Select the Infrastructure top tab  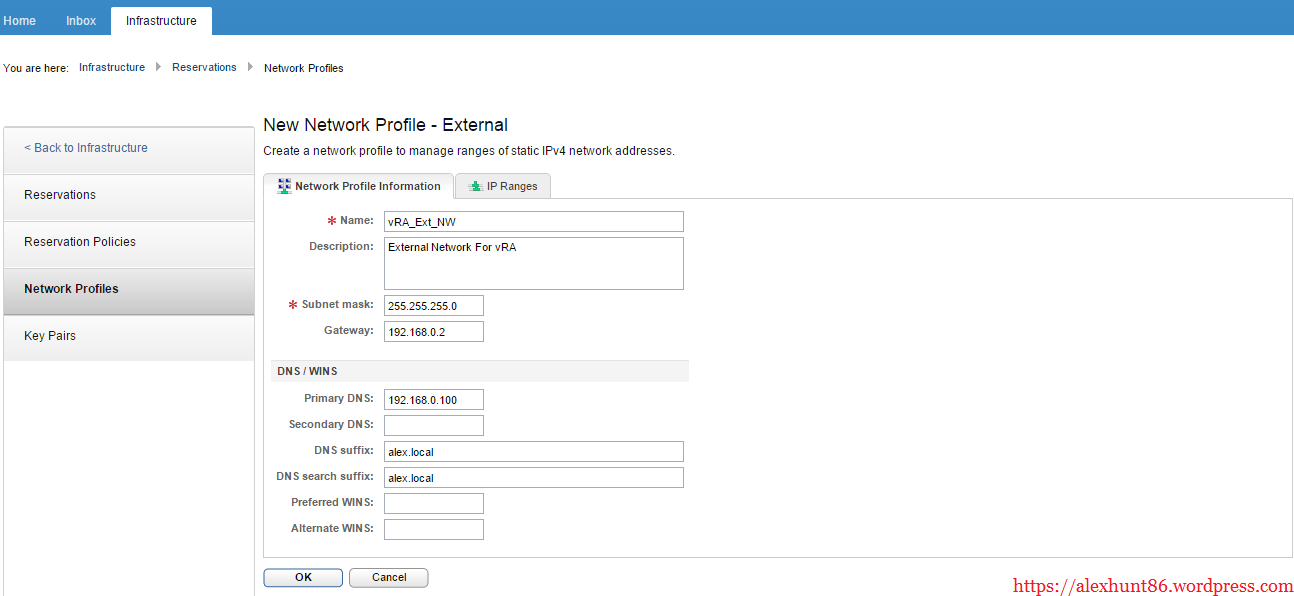tap(161, 20)
